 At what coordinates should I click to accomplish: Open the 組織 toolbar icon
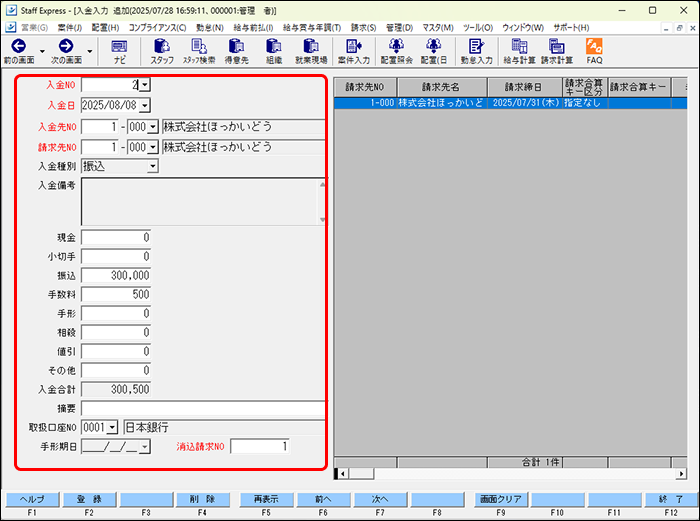pos(274,46)
